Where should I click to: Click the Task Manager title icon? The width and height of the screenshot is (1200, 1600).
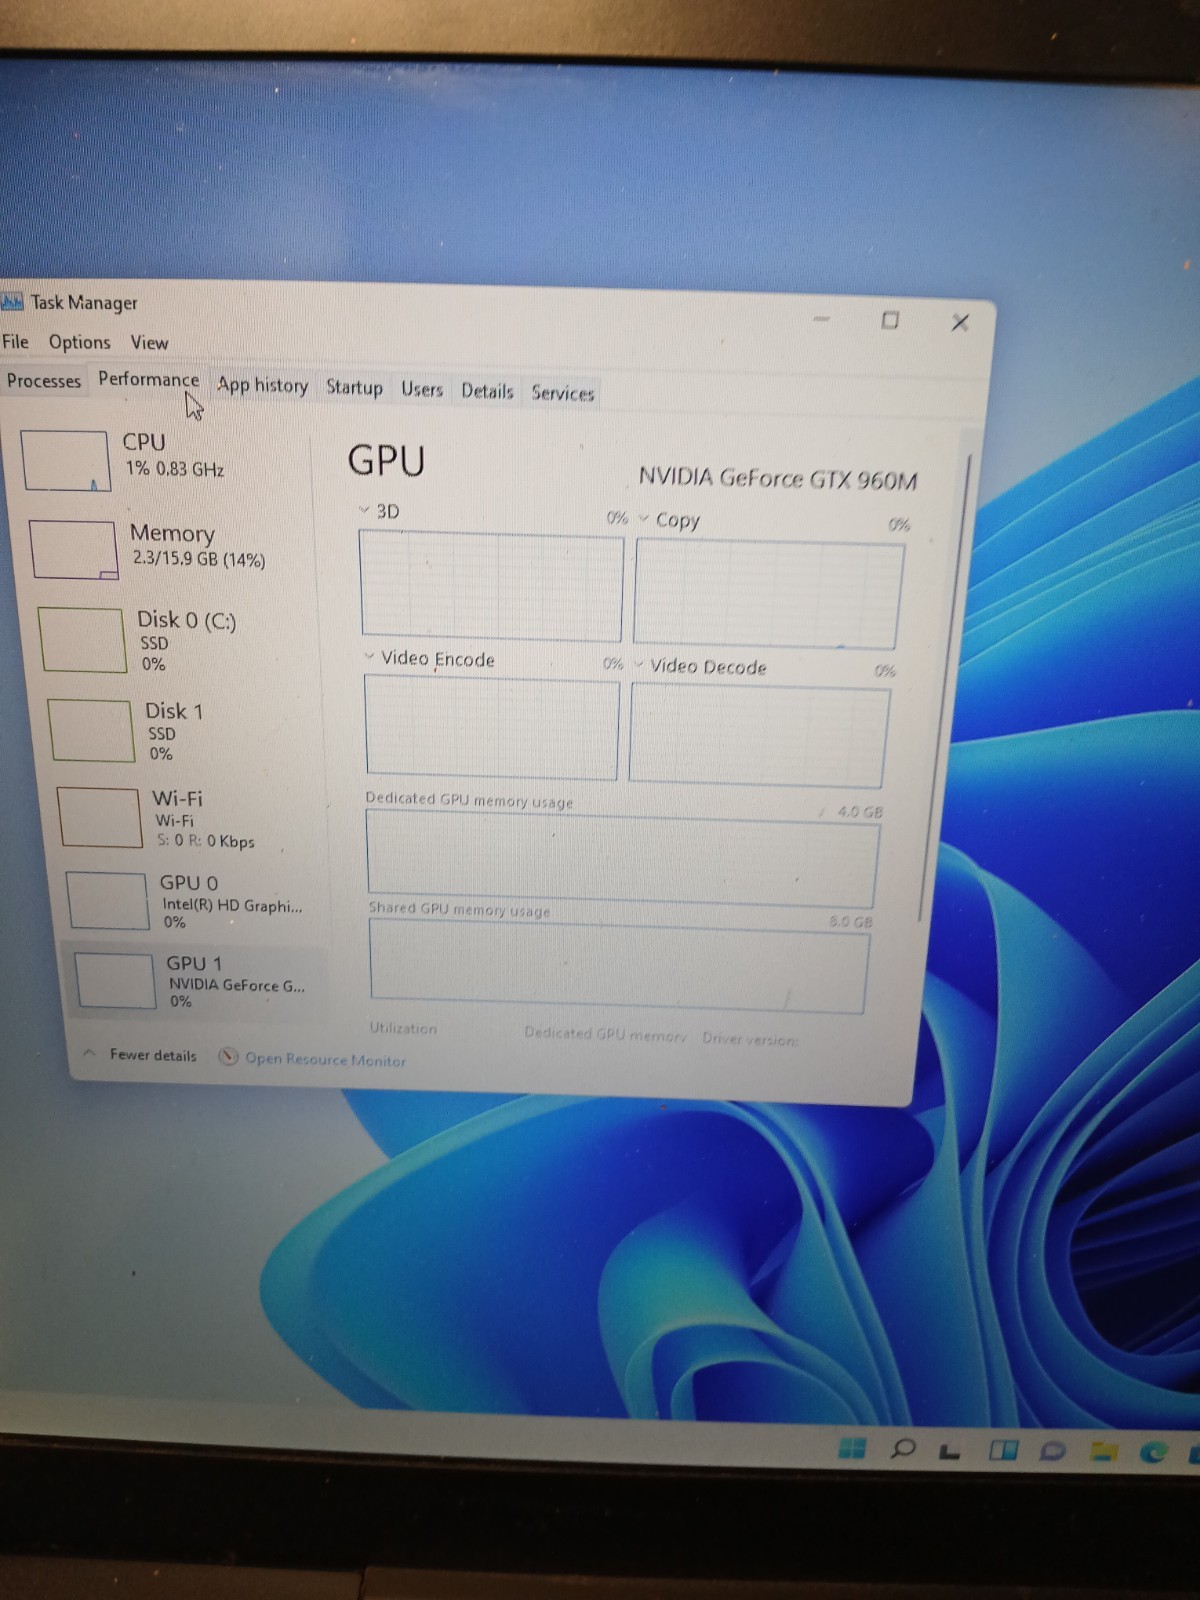coord(12,301)
